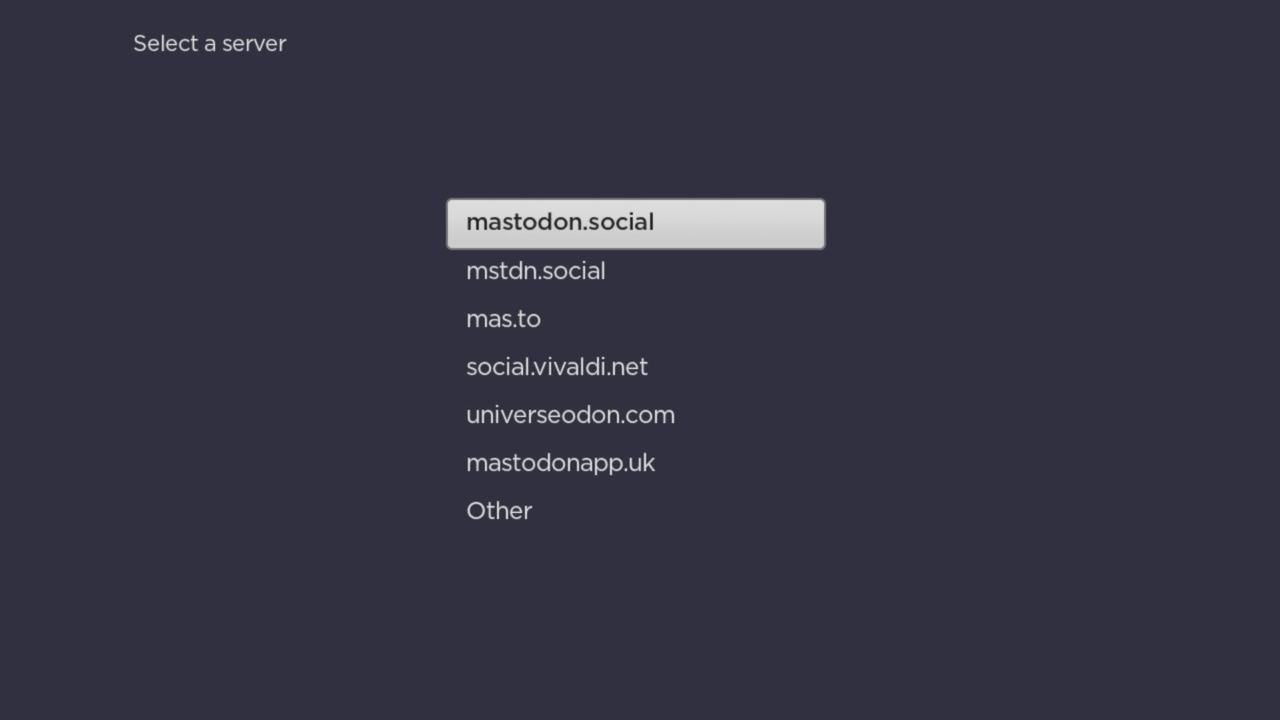Confirm the default mastodon.social selection
The image size is (1280, 720).
click(x=560, y=222)
